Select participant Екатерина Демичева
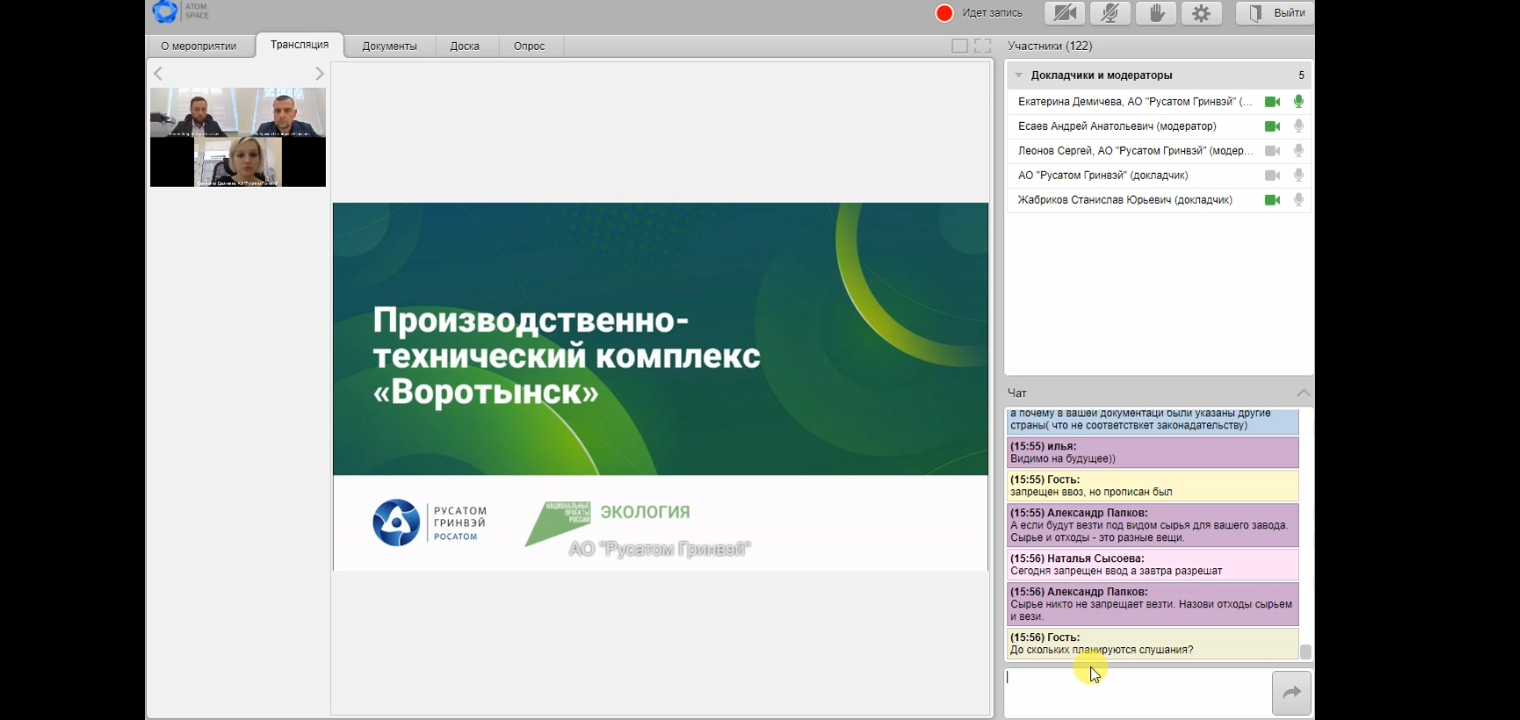 [1135, 102]
